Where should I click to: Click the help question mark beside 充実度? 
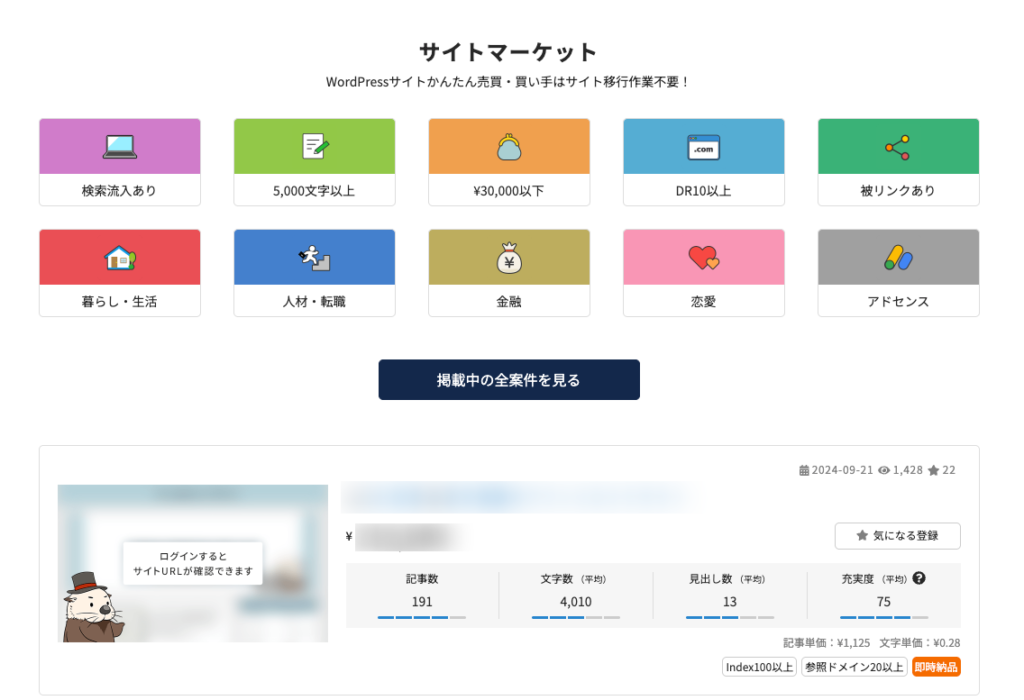[x=919, y=578]
